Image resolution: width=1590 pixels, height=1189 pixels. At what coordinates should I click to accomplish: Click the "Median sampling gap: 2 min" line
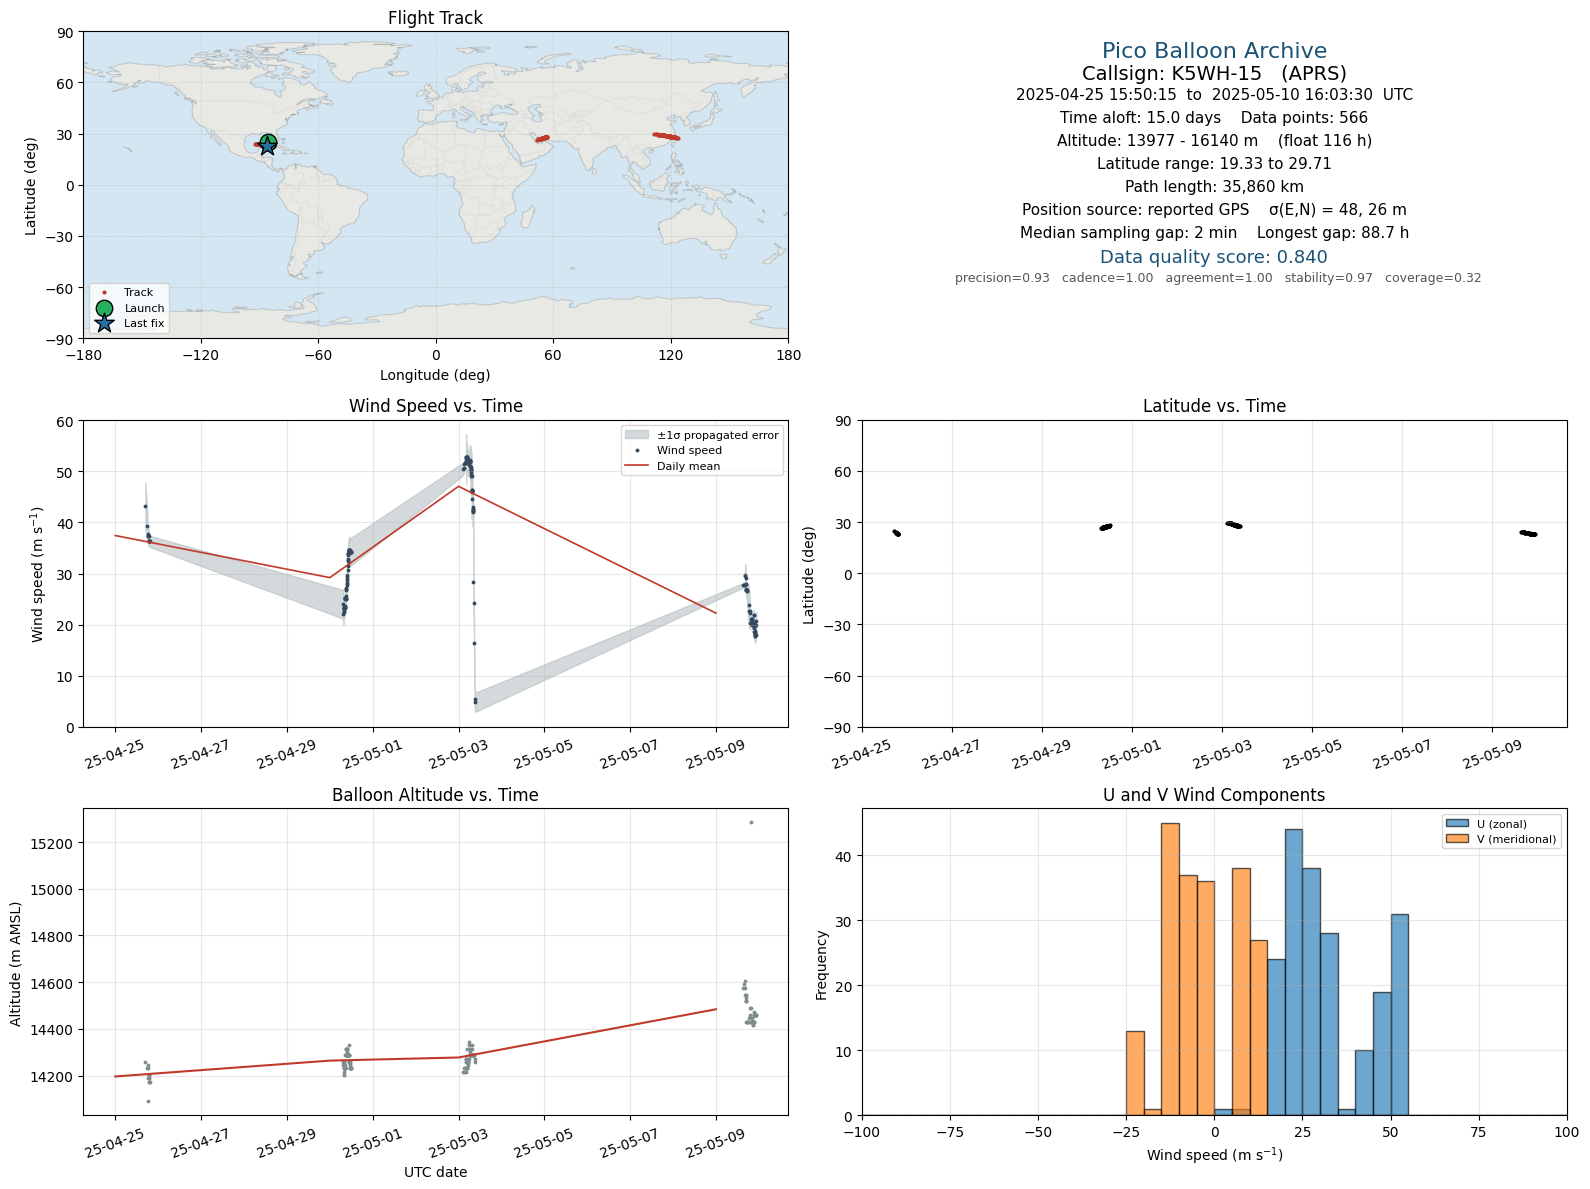(1214, 233)
